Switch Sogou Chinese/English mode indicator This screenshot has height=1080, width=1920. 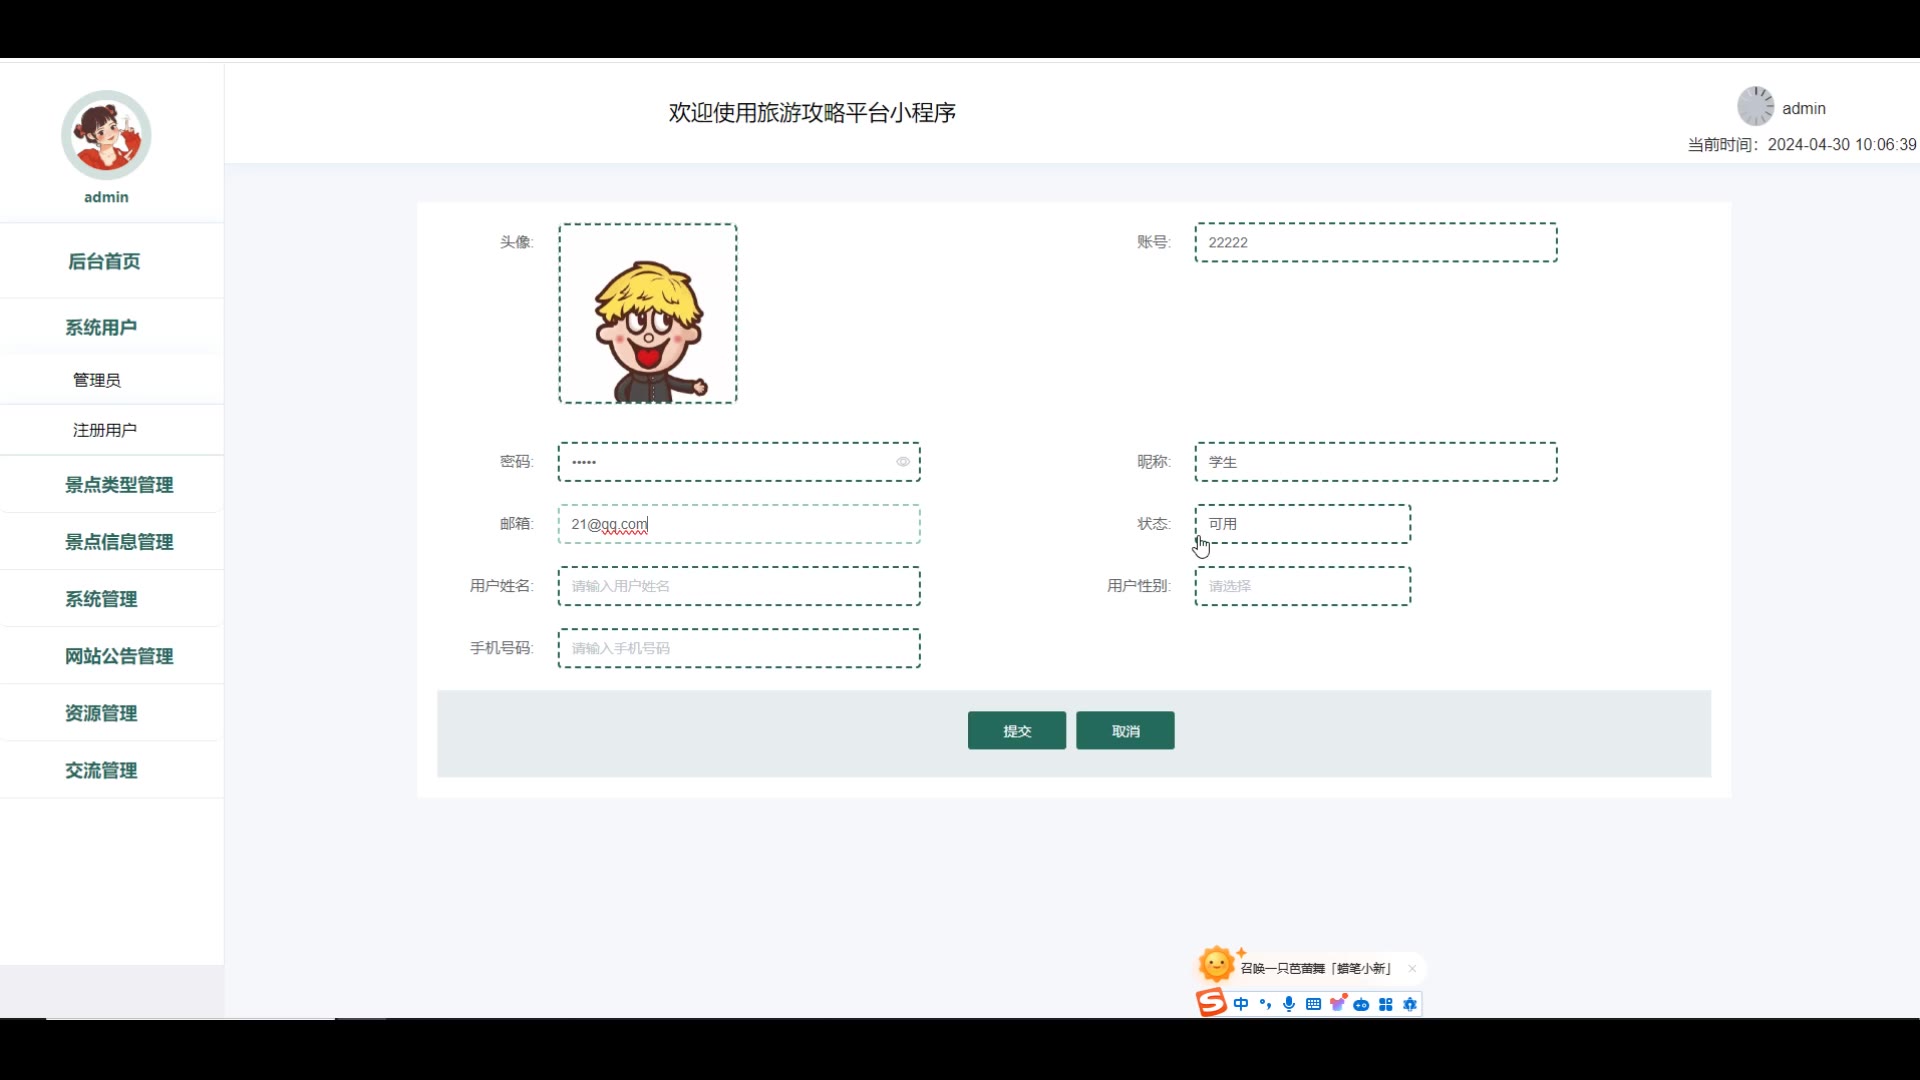coord(1241,1004)
